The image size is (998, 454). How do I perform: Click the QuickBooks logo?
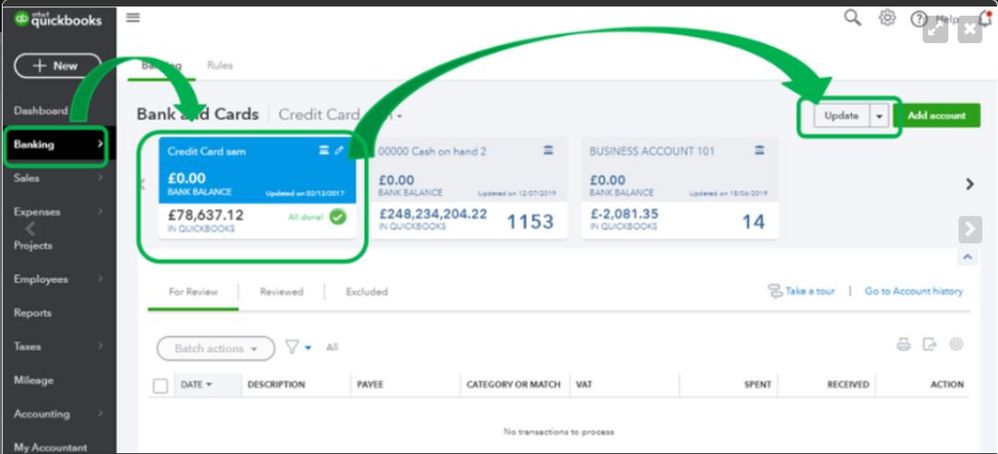point(57,20)
